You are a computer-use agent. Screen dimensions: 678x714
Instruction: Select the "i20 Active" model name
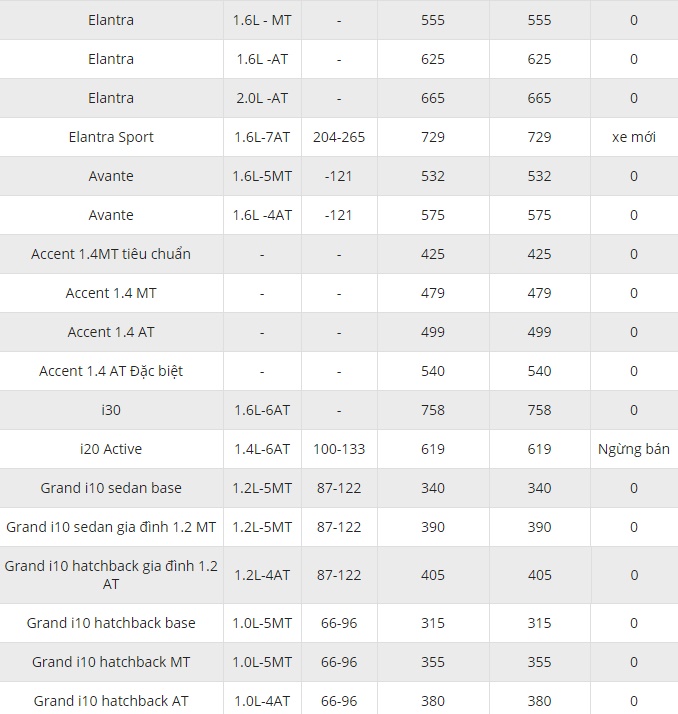(111, 449)
